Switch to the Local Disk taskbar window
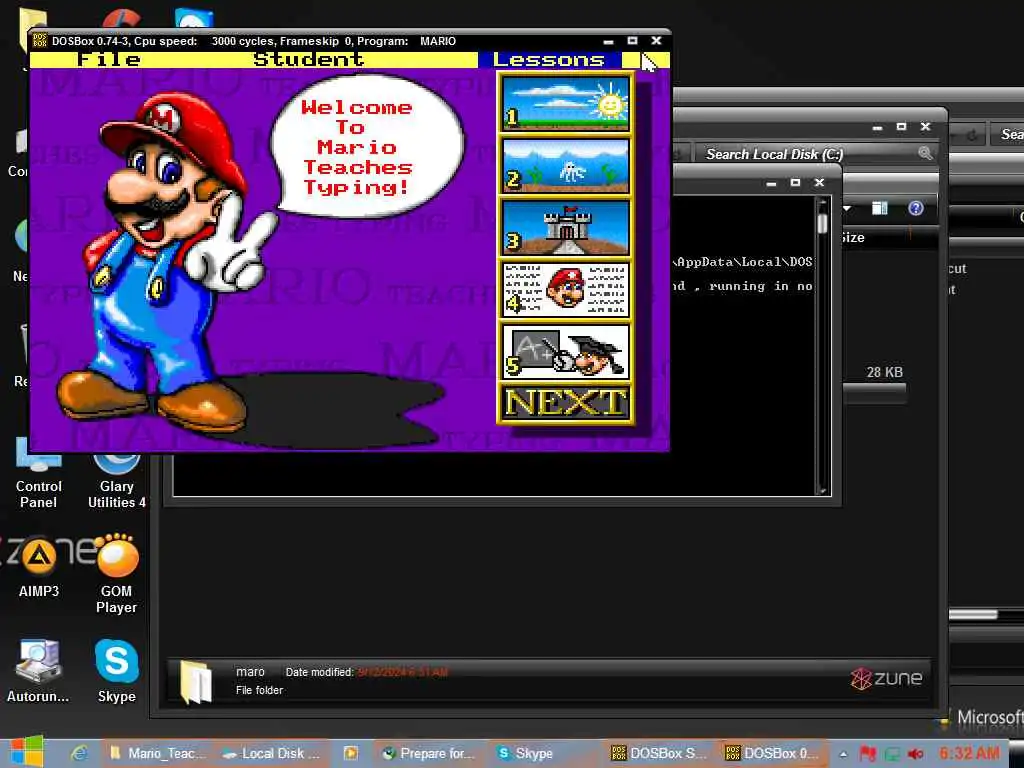This screenshot has height=768, width=1024. [x=270, y=753]
